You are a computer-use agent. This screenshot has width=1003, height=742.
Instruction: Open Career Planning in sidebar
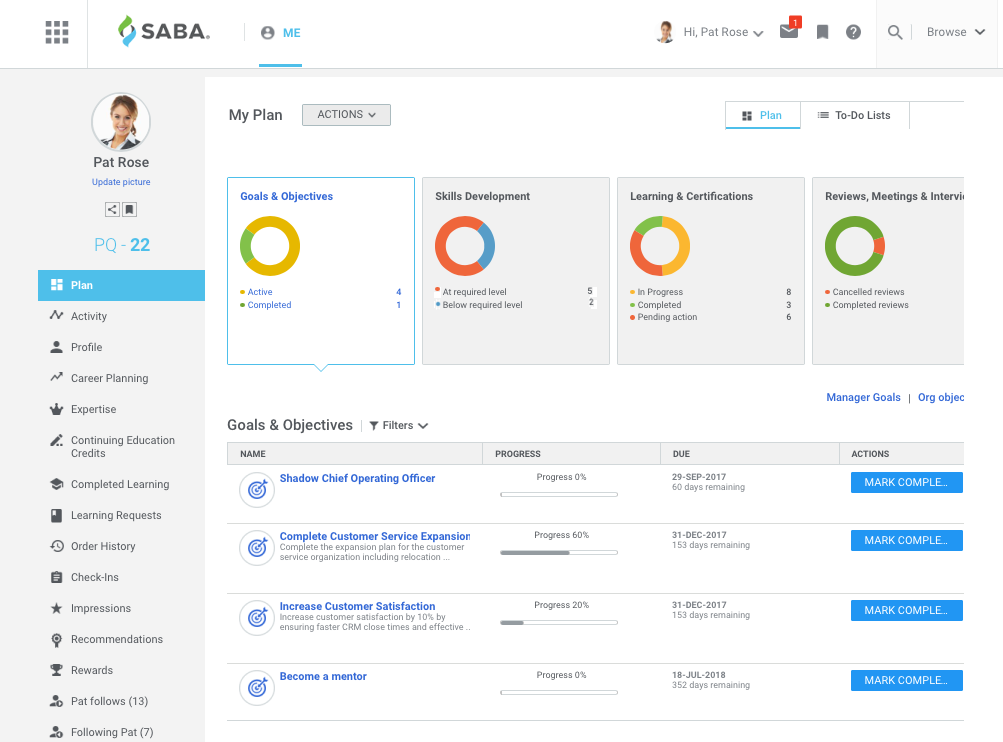(109, 378)
